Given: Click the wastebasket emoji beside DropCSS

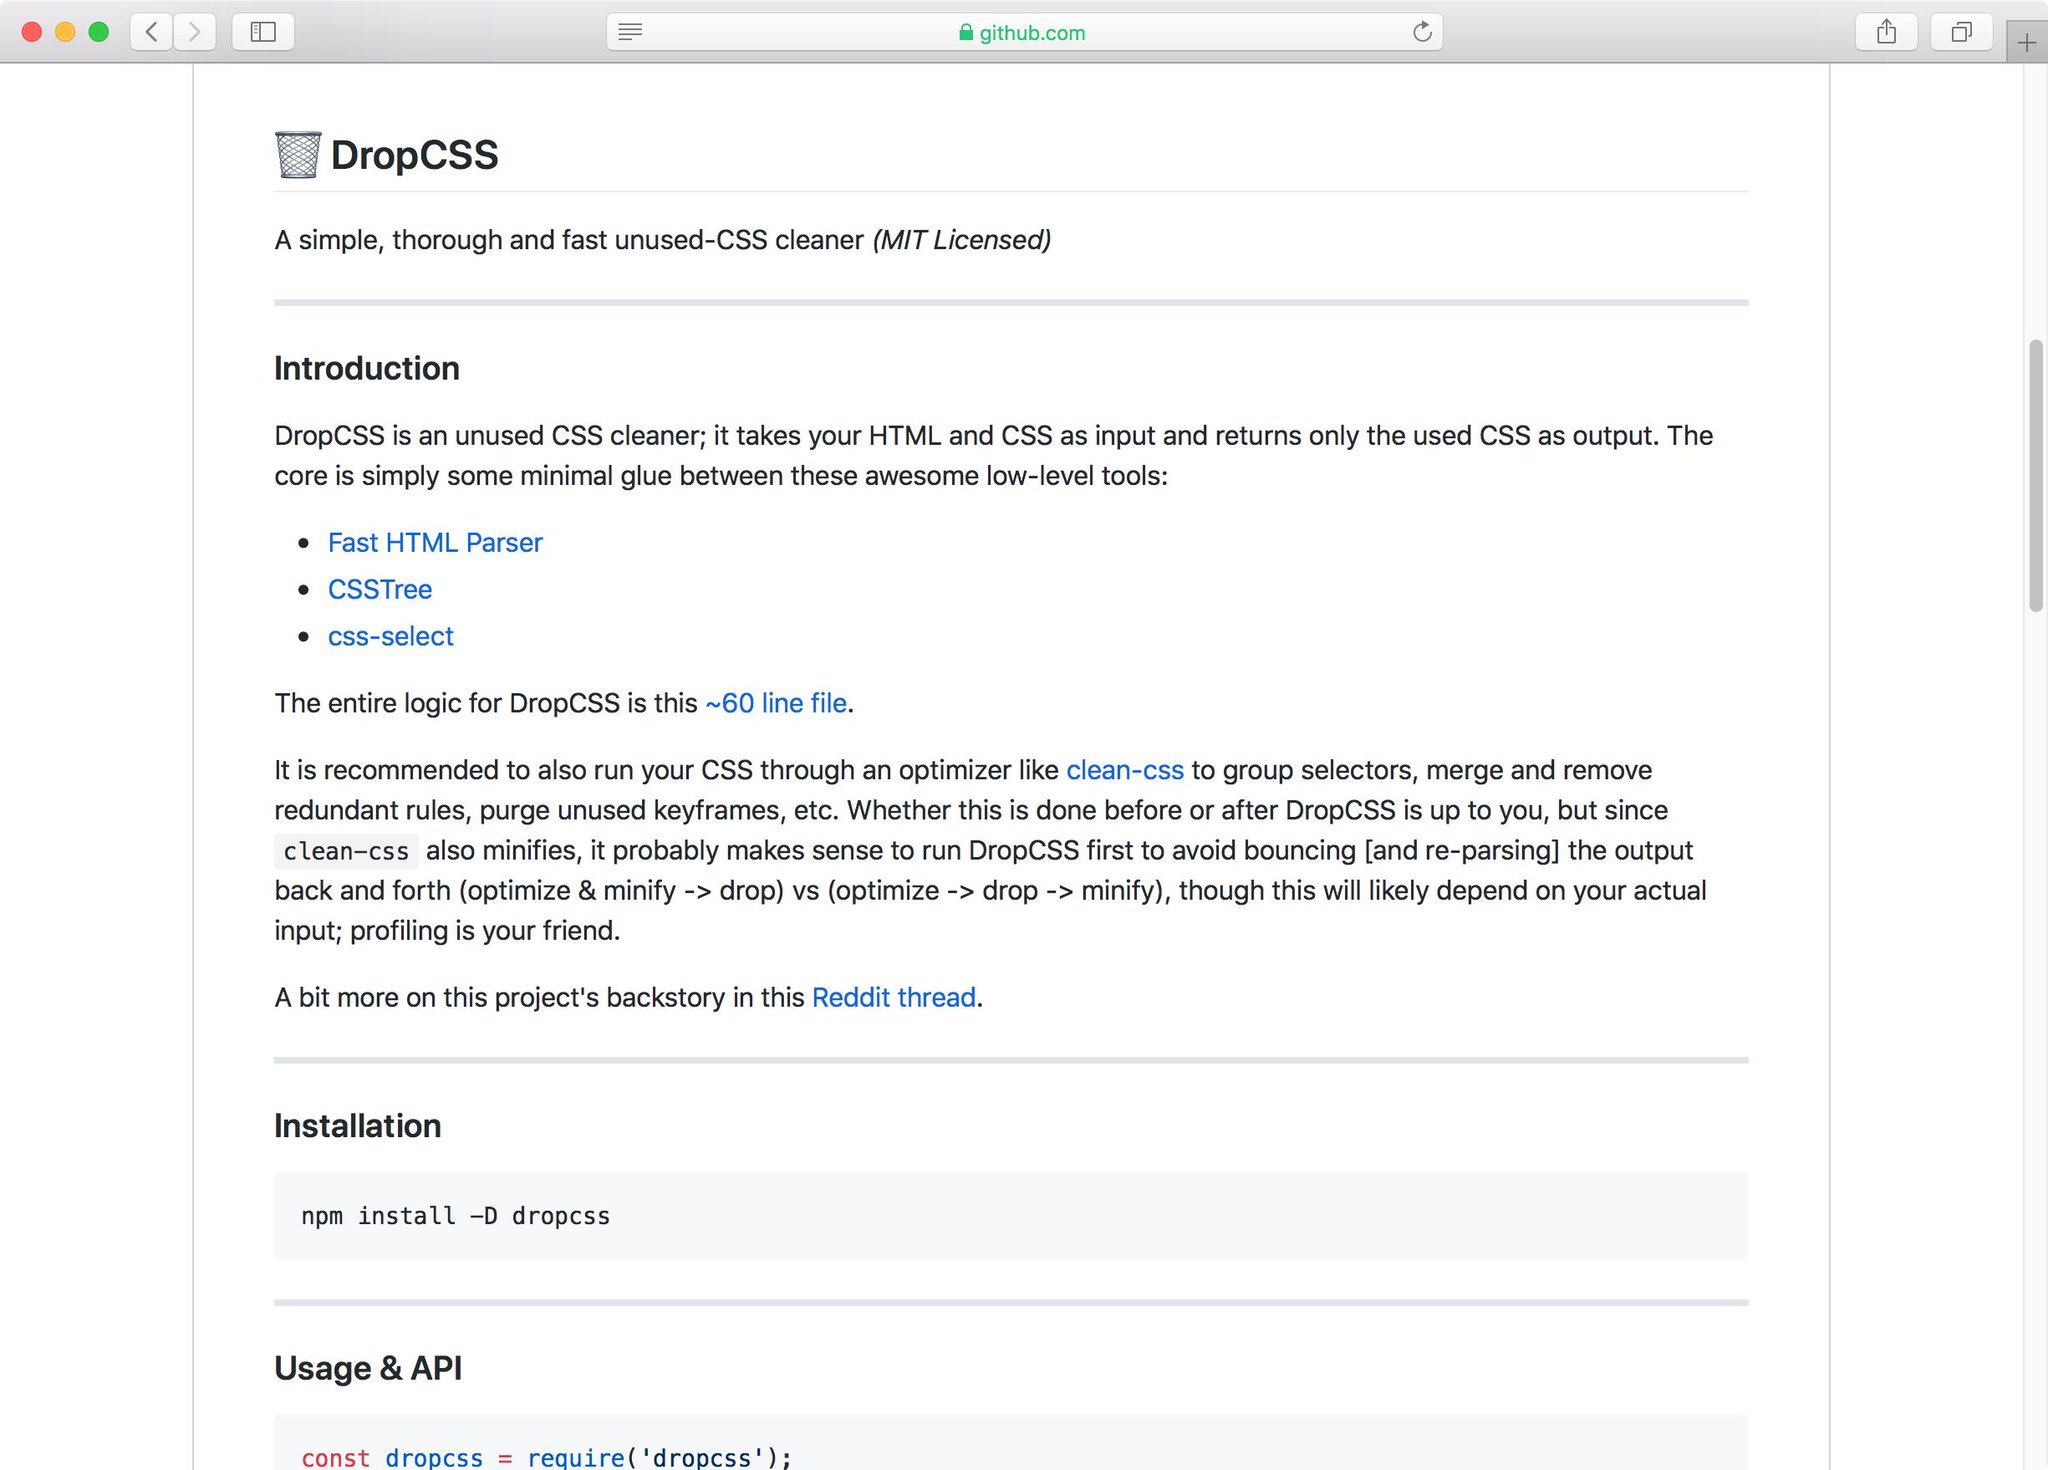Looking at the screenshot, I should click(x=298, y=155).
